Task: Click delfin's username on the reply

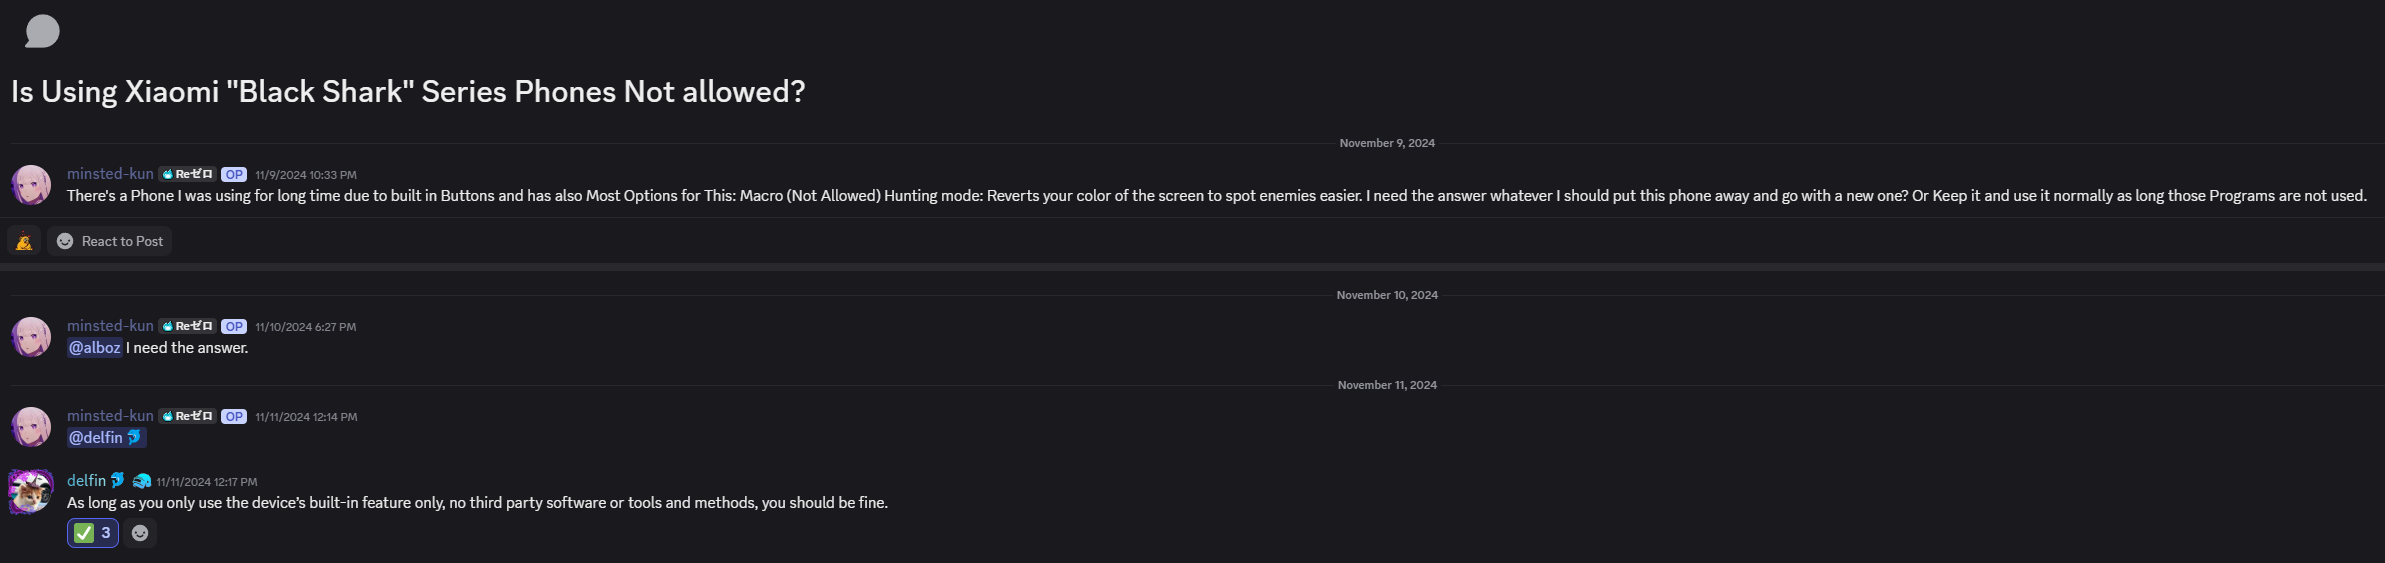Action: (x=87, y=481)
